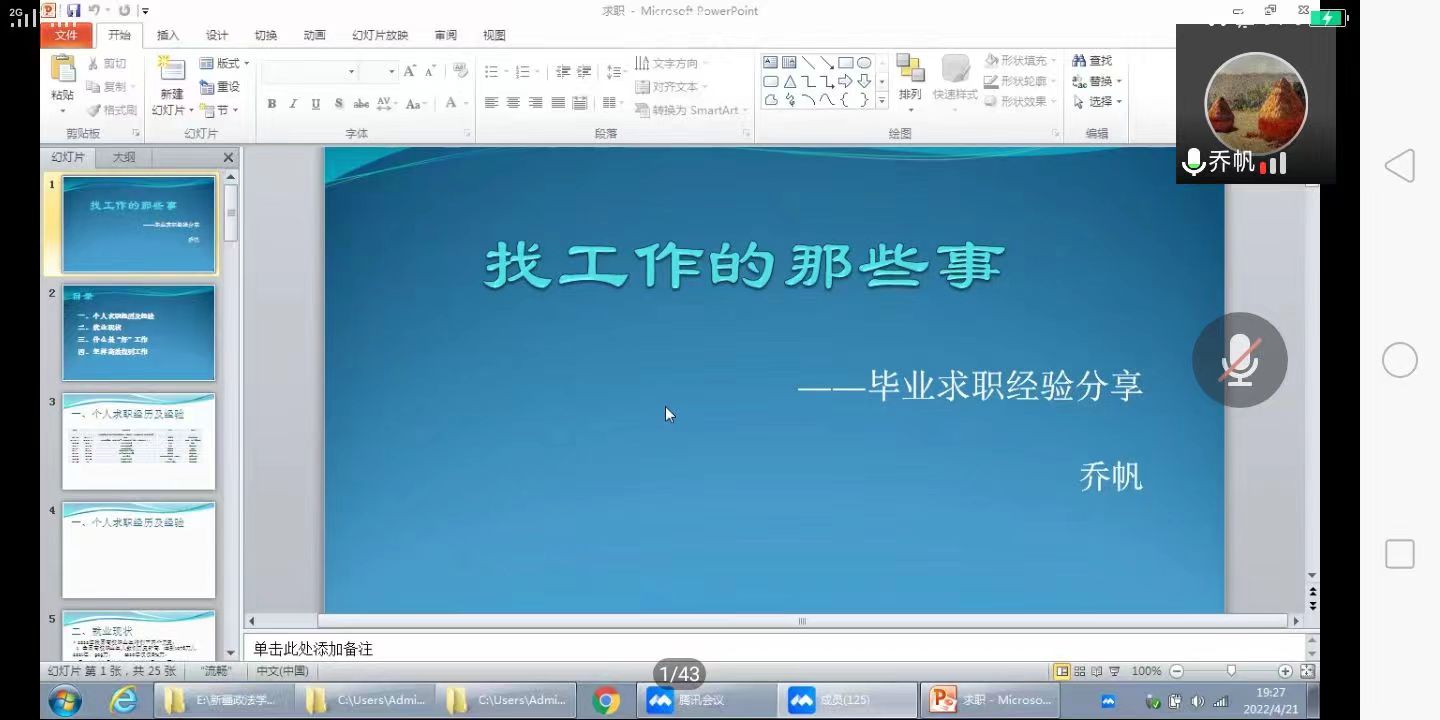Select the triangle shape in shapes gallery
The image size is (1440, 720).
[790, 82]
